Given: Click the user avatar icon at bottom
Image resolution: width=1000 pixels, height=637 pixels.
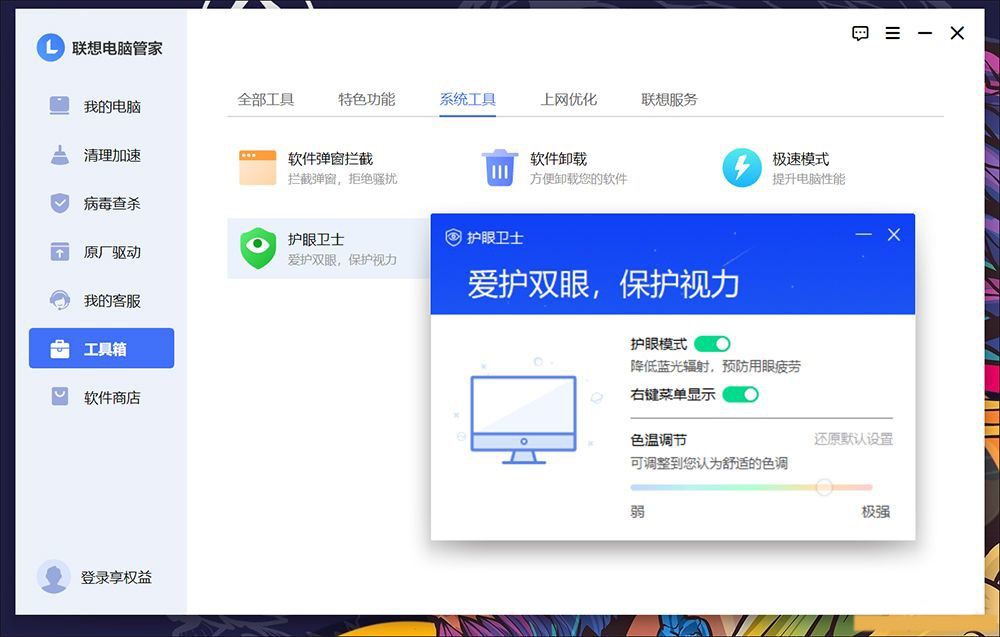Looking at the screenshot, I should tap(54, 577).
